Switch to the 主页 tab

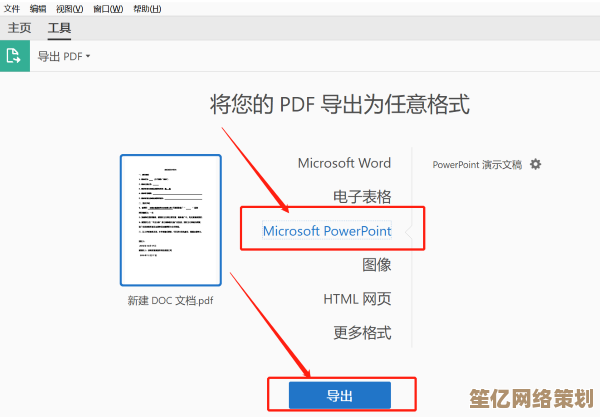tap(20, 27)
